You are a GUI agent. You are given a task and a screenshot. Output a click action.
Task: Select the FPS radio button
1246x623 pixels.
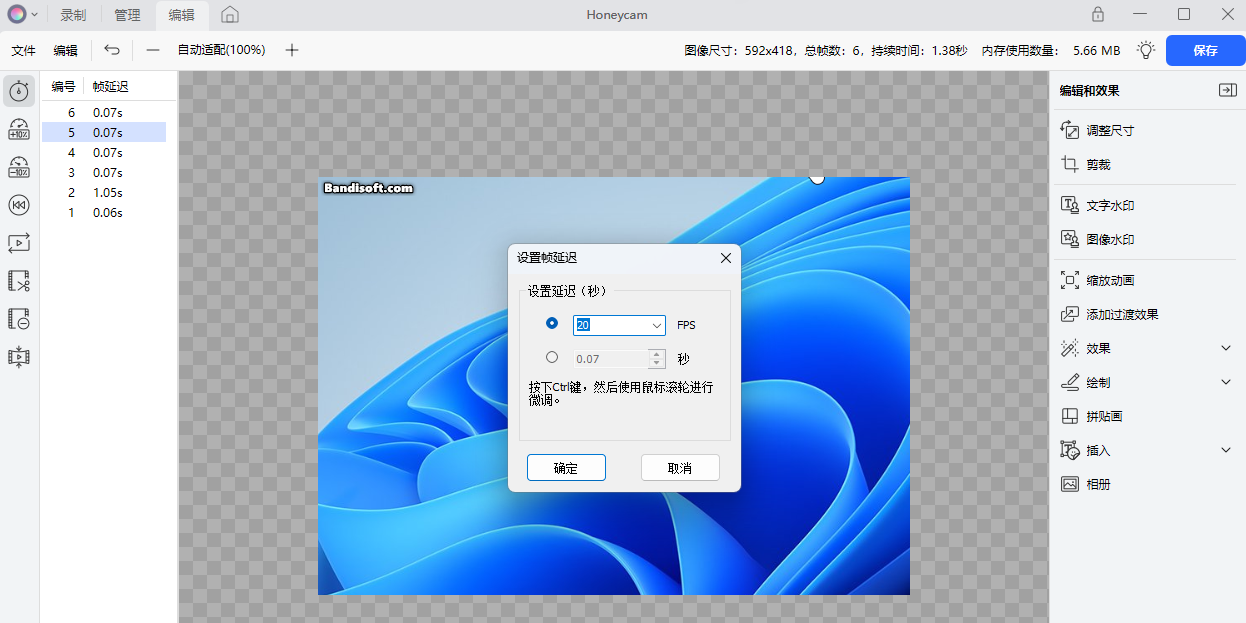pos(552,323)
